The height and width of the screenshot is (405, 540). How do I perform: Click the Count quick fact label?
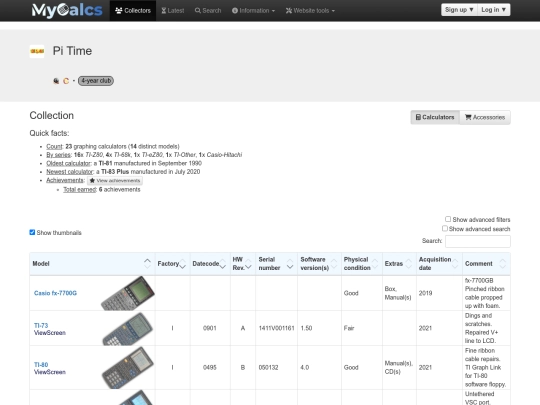click(x=54, y=146)
